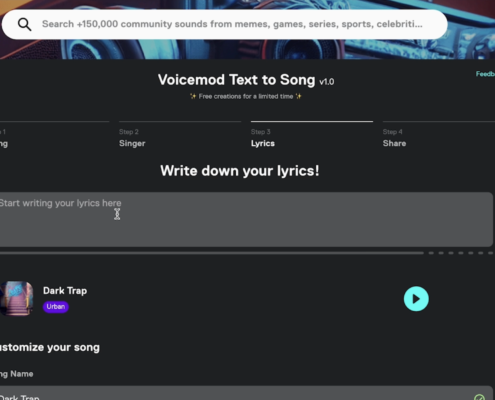Jump to the Step 4 Share tab

[439, 135]
